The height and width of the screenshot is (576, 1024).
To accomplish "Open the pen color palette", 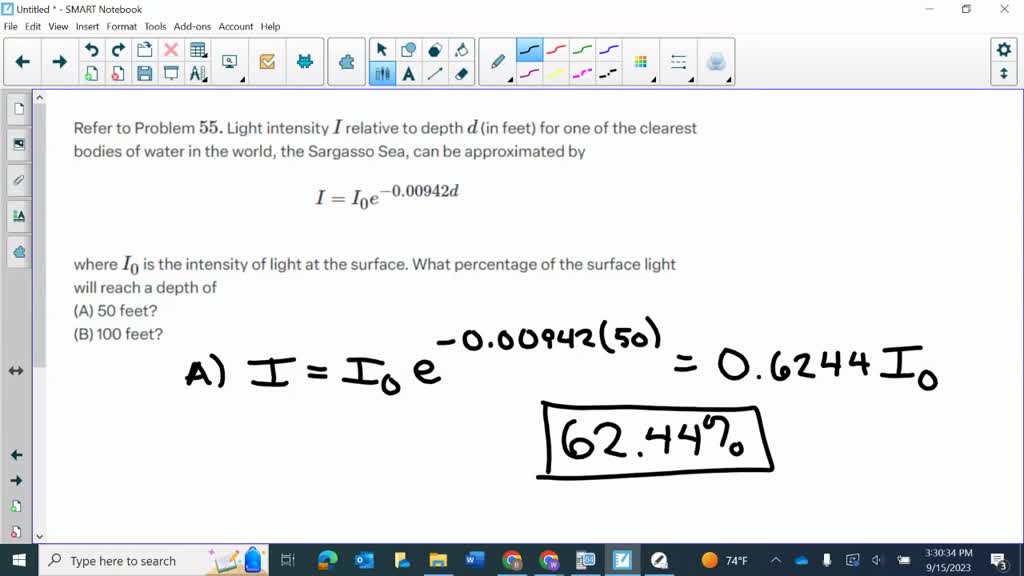I will 640,60.
